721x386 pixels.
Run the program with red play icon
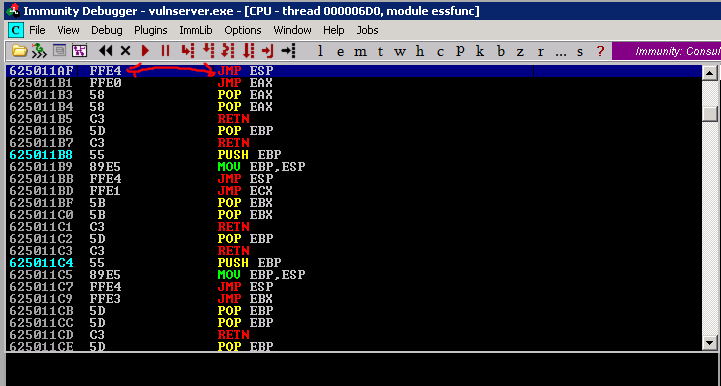145,51
